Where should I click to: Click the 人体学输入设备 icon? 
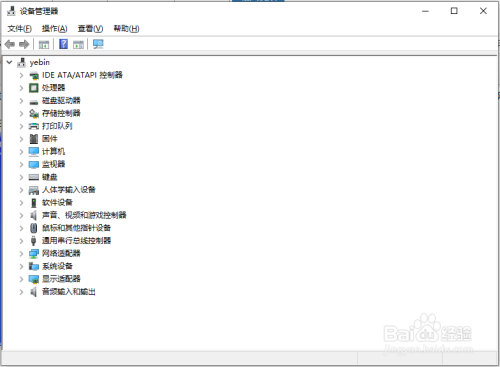coord(34,190)
